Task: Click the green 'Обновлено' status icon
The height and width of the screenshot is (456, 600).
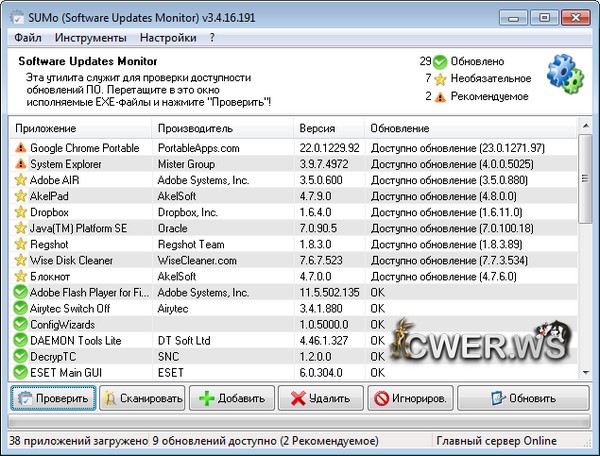Action: 441,61
